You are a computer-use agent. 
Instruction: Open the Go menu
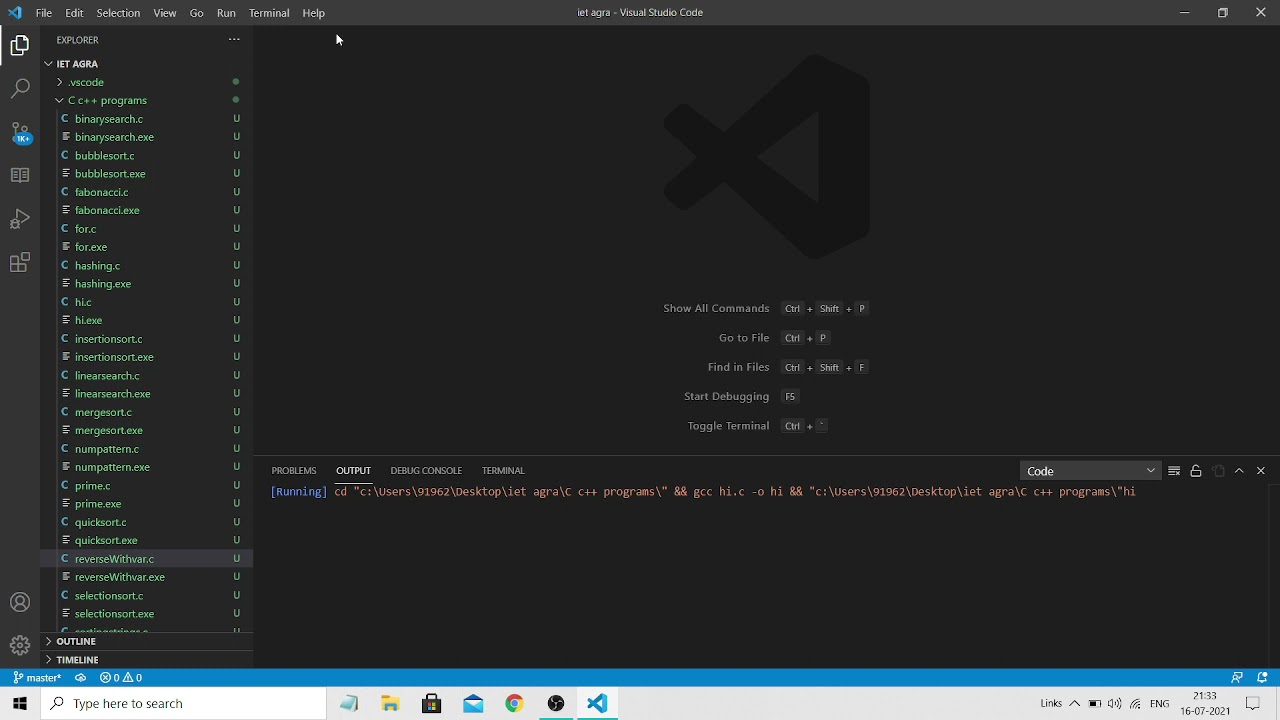tap(197, 13)
